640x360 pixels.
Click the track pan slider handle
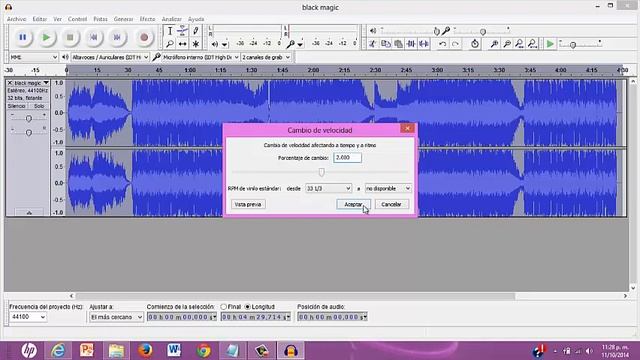tap(29, 132)
